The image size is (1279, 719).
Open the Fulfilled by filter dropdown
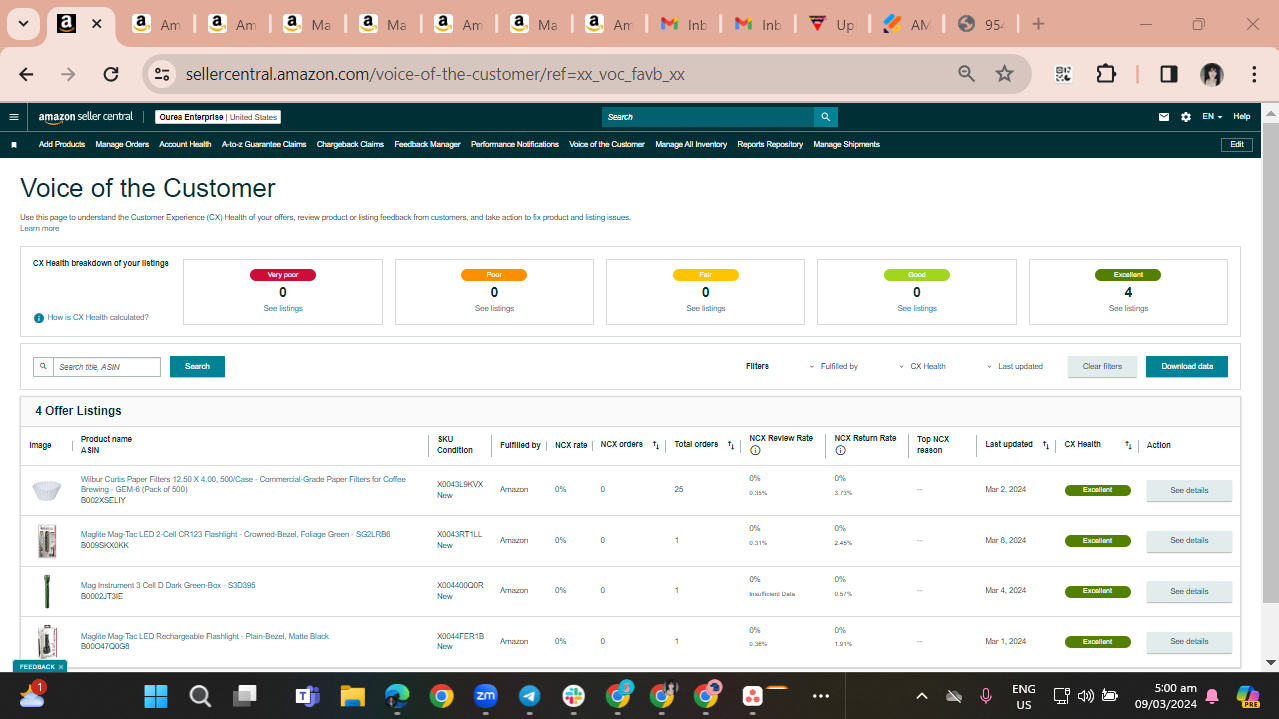pyautogui.click(x=833, y=366)
